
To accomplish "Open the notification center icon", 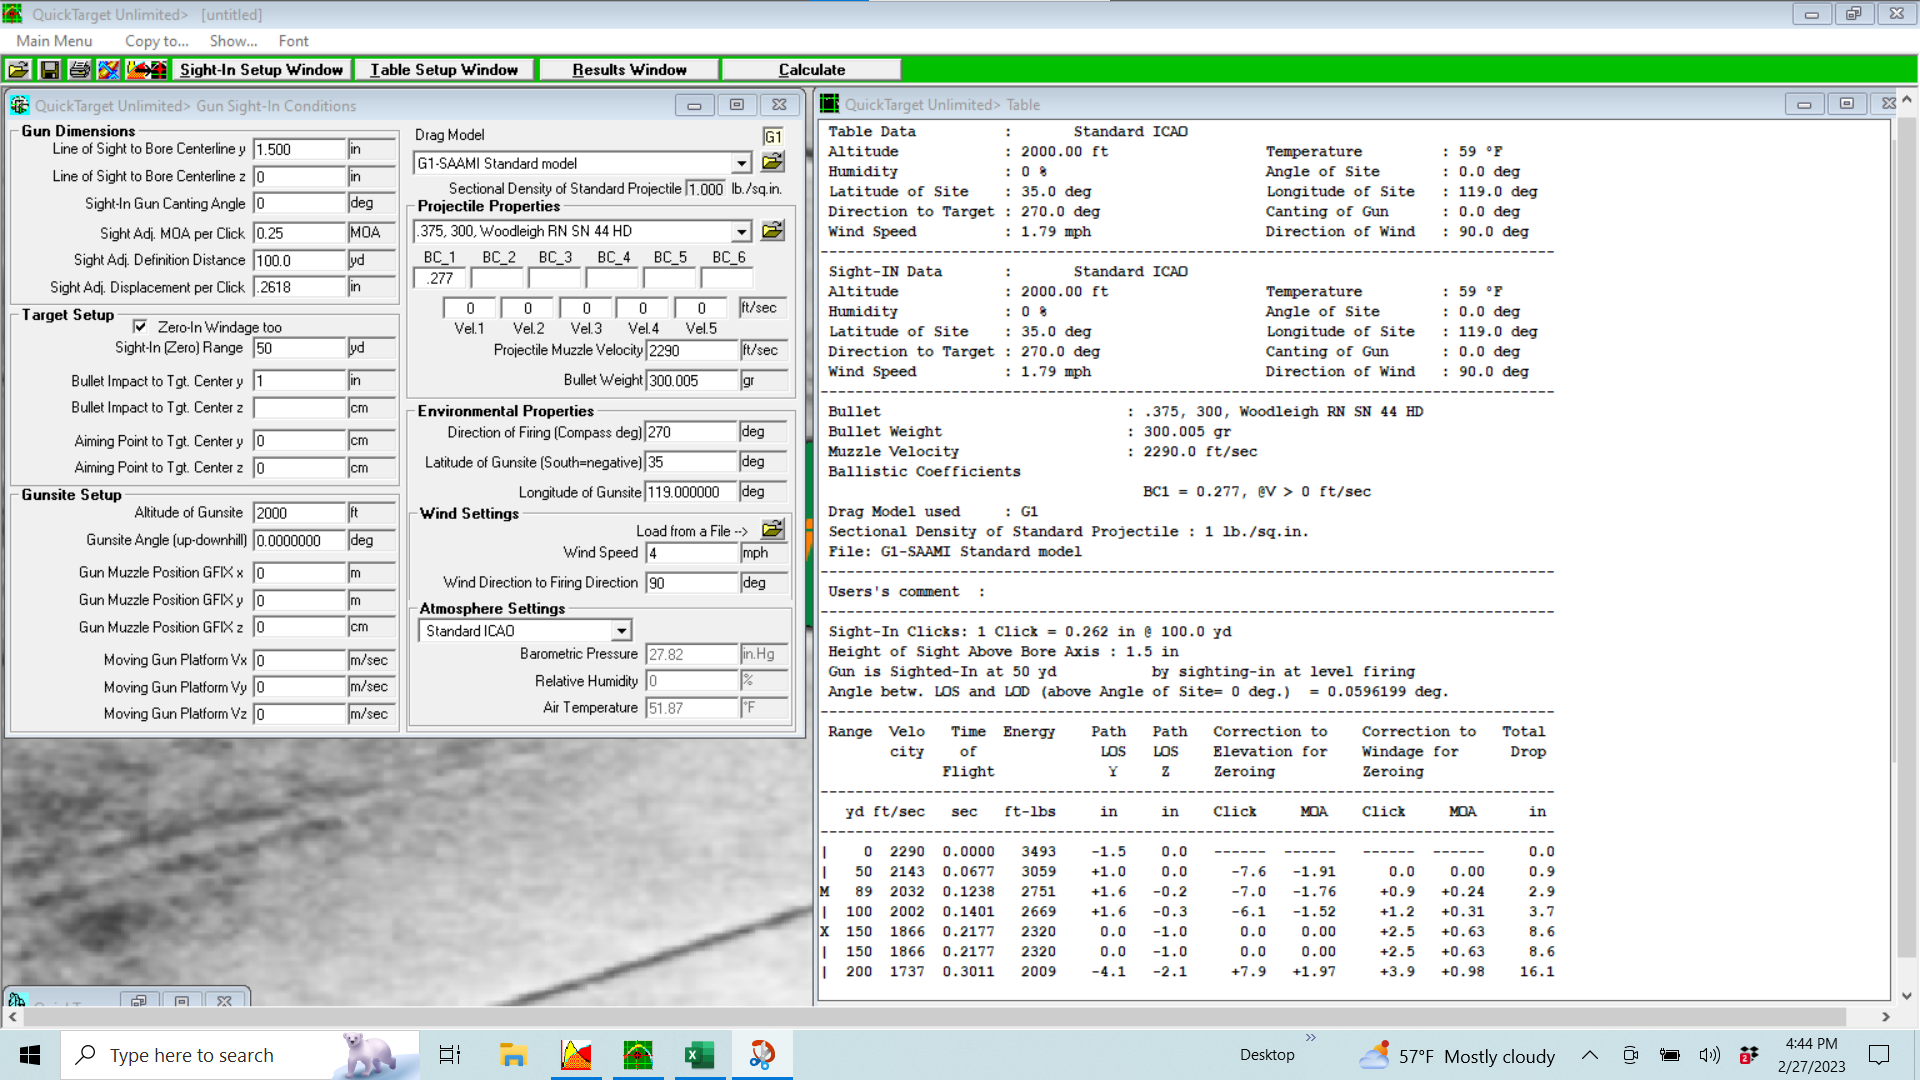I will pos(1879,1055).
